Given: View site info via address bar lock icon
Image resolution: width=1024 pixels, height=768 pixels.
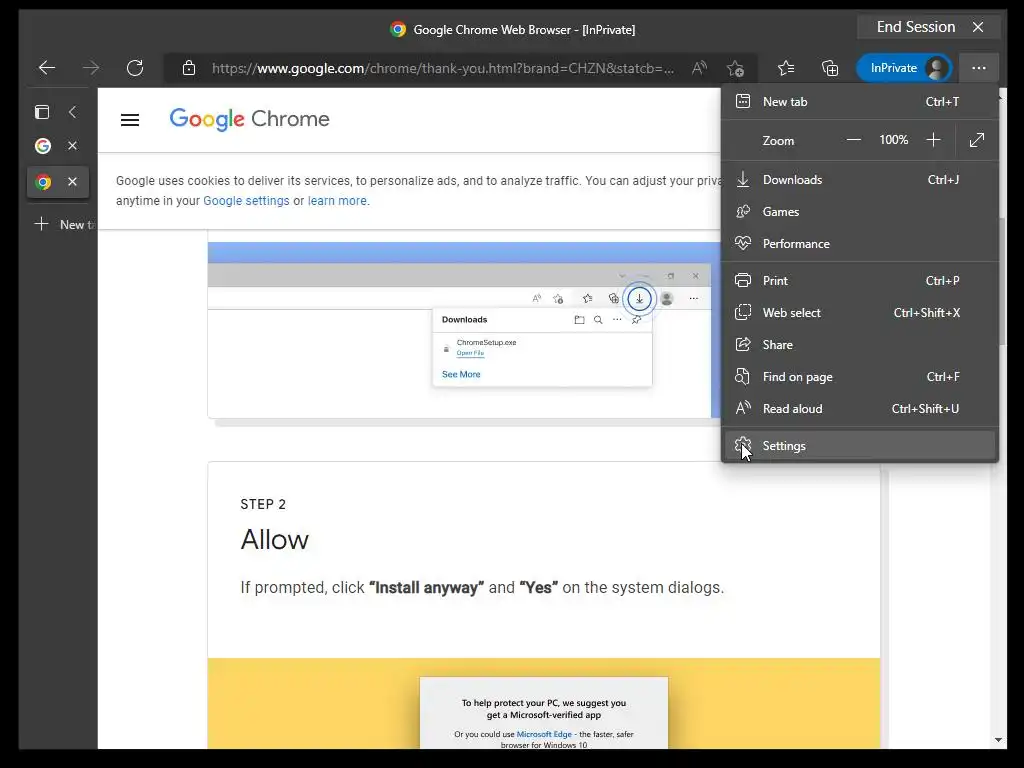Looking at the screenshot, I should (x=189, y=68).
